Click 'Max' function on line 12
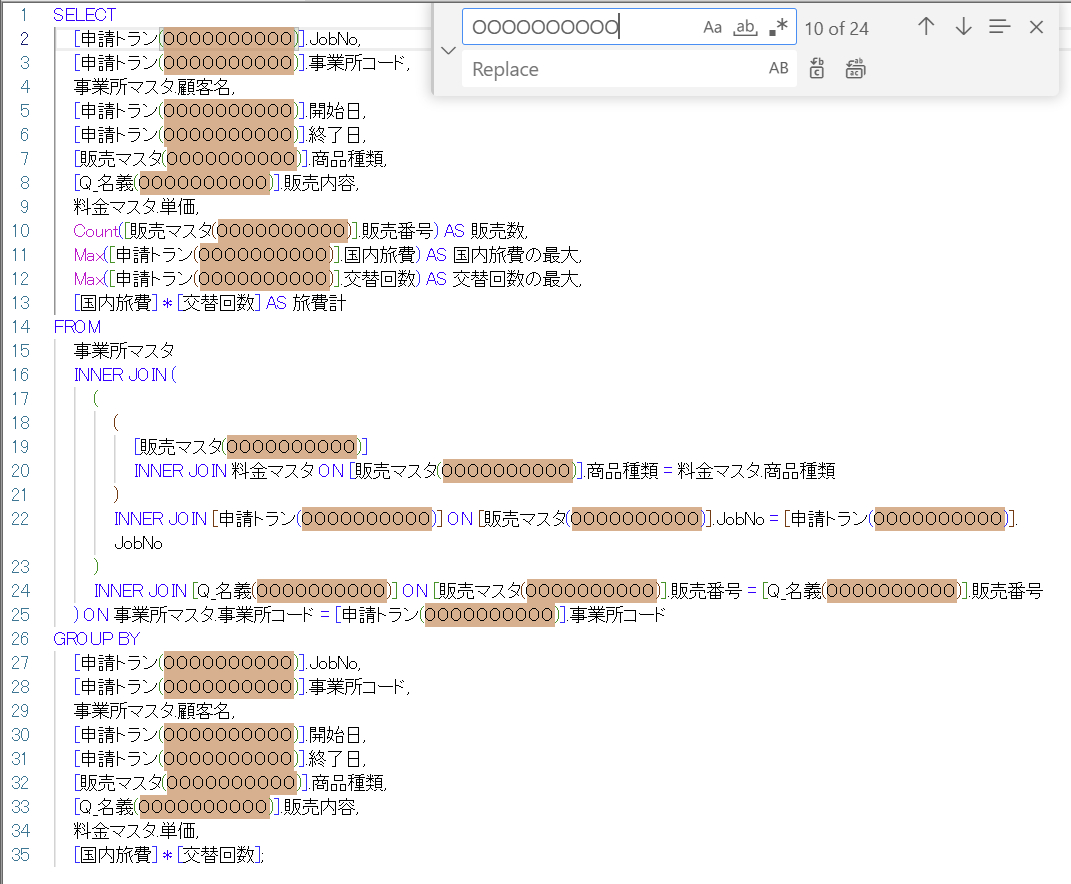Viewport: 1071px width, 884px height. [89, 279]
